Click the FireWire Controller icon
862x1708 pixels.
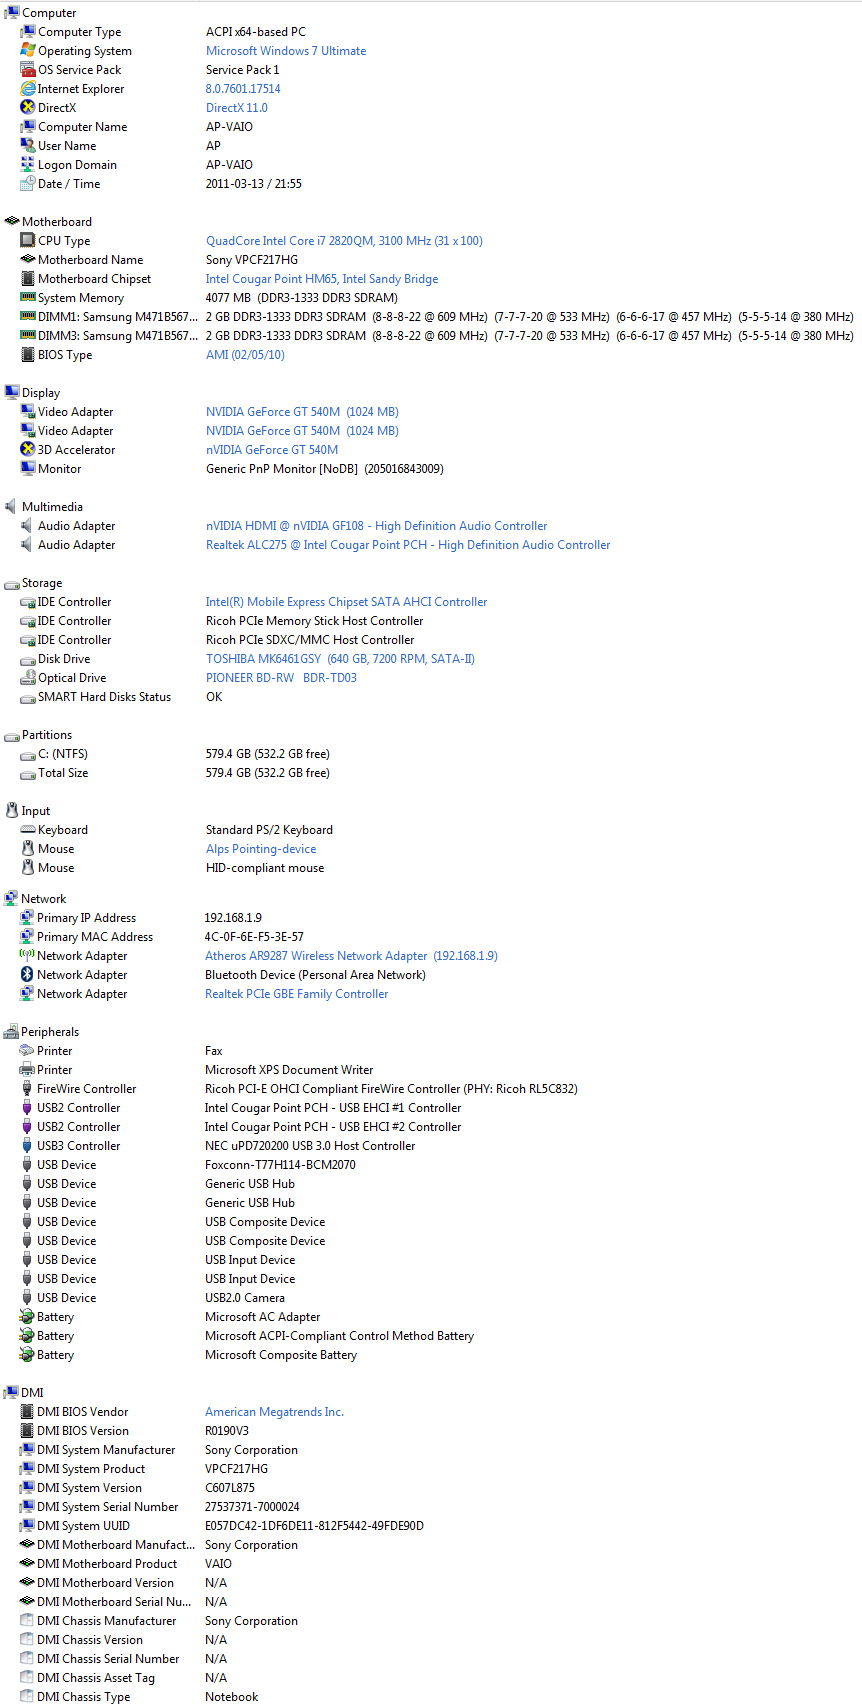point(27,1089)
